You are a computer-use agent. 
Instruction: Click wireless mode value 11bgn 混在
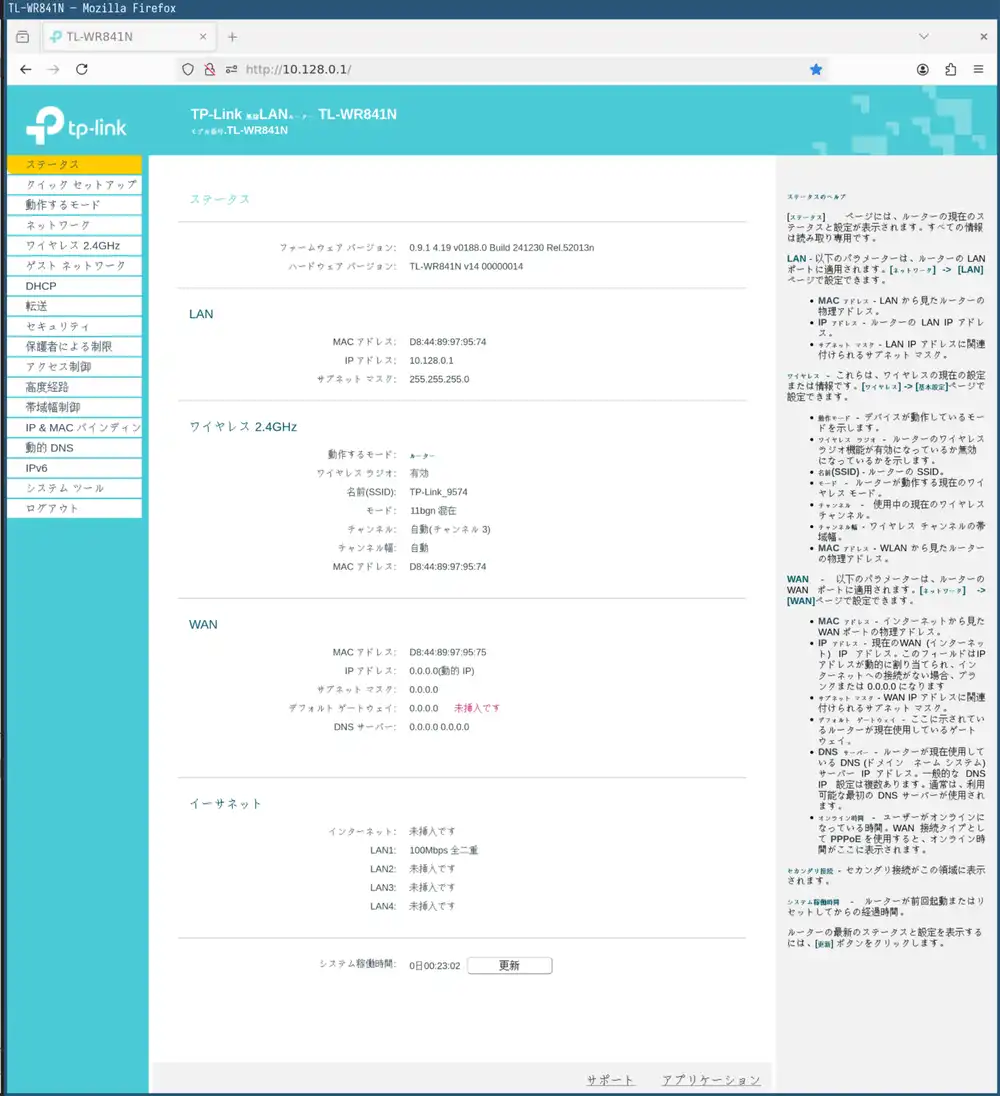coord(433,511)
